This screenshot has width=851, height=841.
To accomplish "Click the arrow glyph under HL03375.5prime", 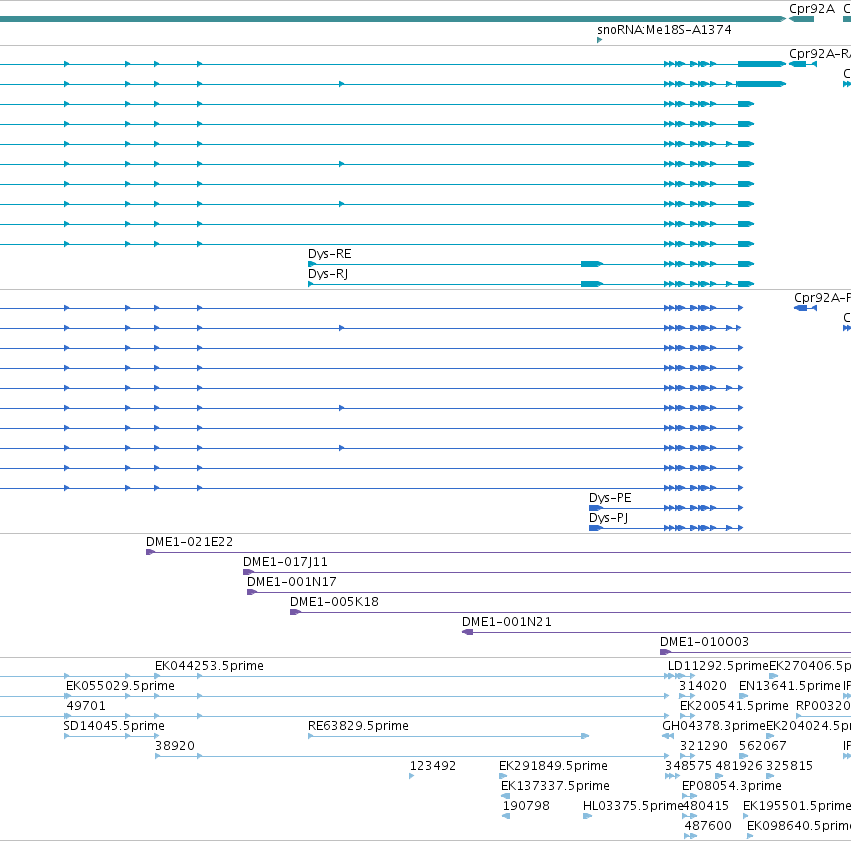I will point(587,816).
